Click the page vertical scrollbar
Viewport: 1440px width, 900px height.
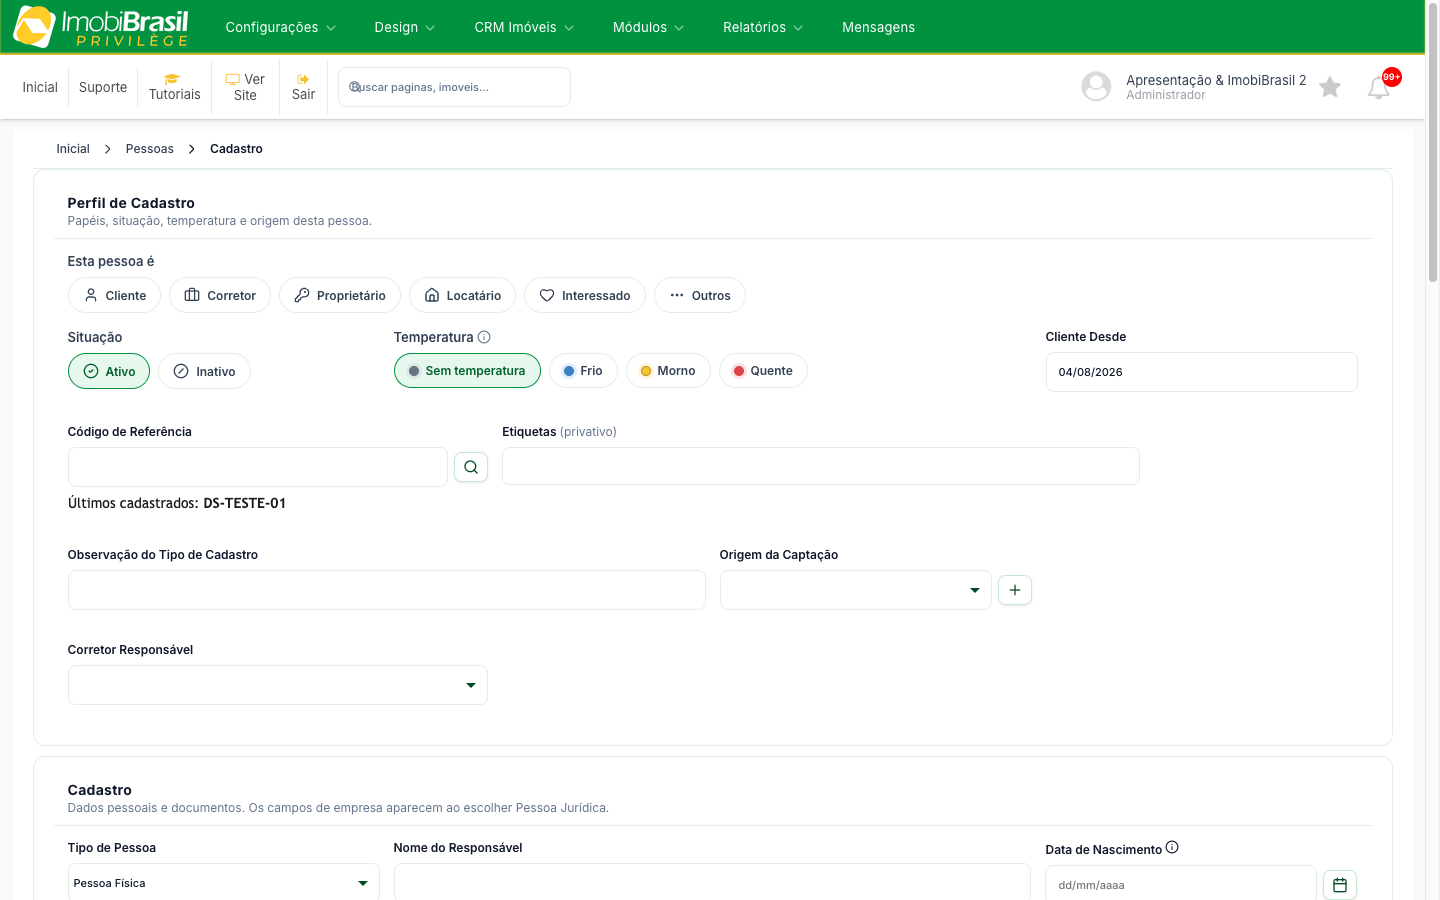1432,145
